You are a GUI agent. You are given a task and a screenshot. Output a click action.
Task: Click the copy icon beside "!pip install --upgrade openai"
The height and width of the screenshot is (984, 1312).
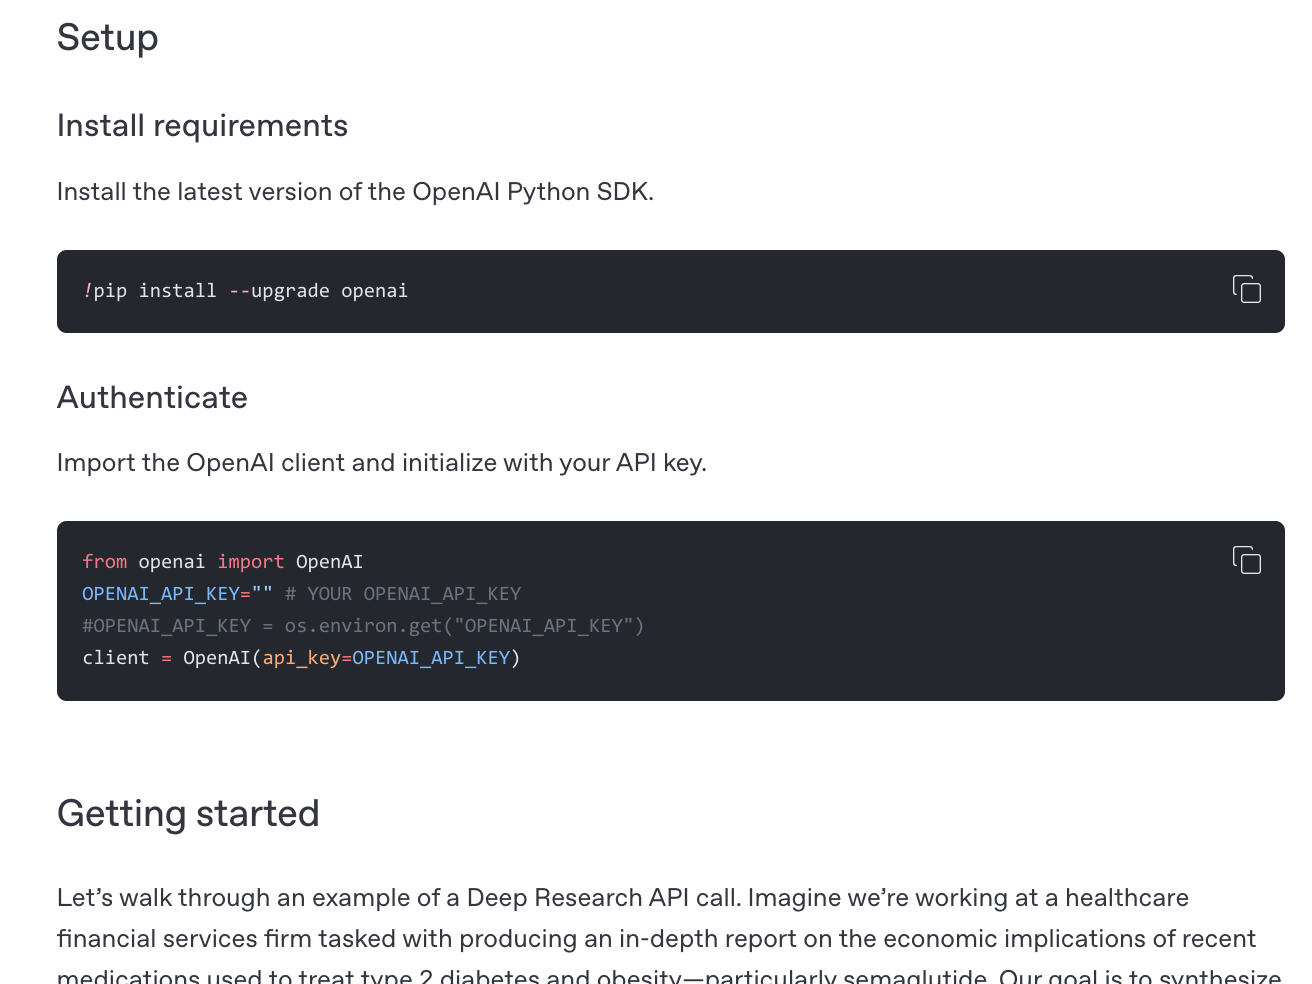1247,289
